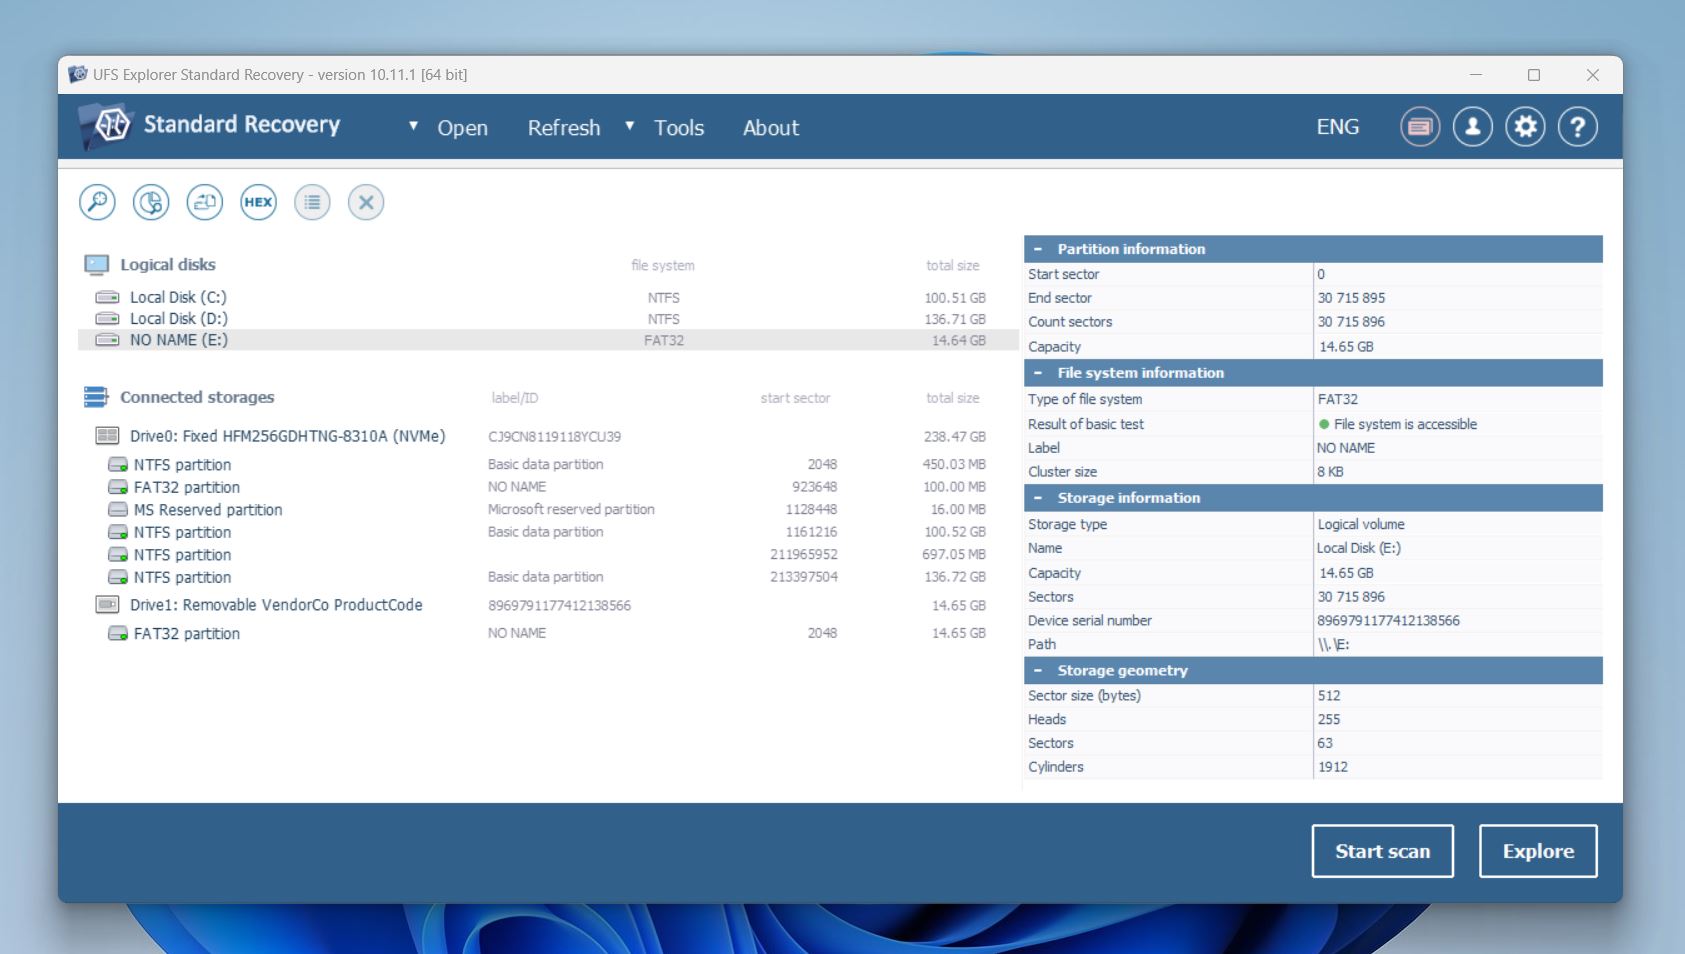Click the list/properties toolbar icon
The height and width of the screenshot is (954, 1685).
312,202
